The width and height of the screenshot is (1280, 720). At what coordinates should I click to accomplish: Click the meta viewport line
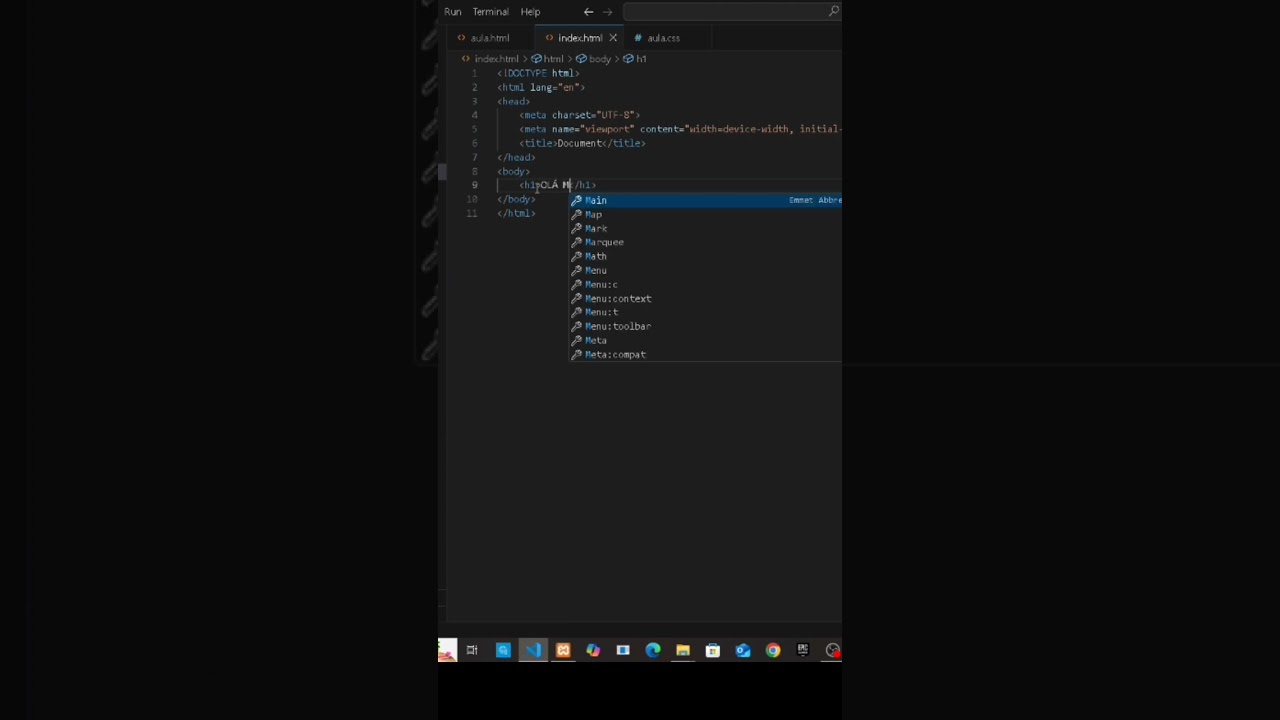(680, 129)
